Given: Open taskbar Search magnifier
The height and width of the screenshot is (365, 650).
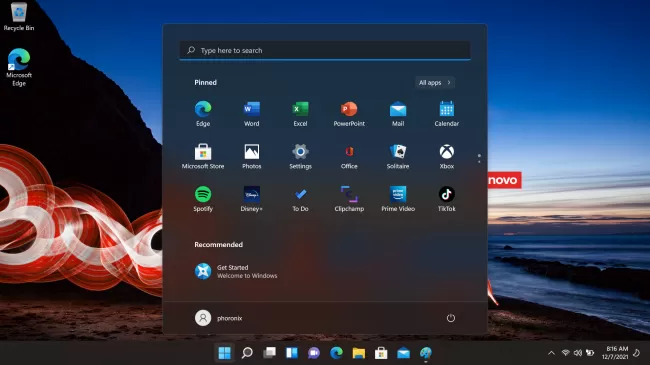Looking at the screenshot, I should point(247,353).
